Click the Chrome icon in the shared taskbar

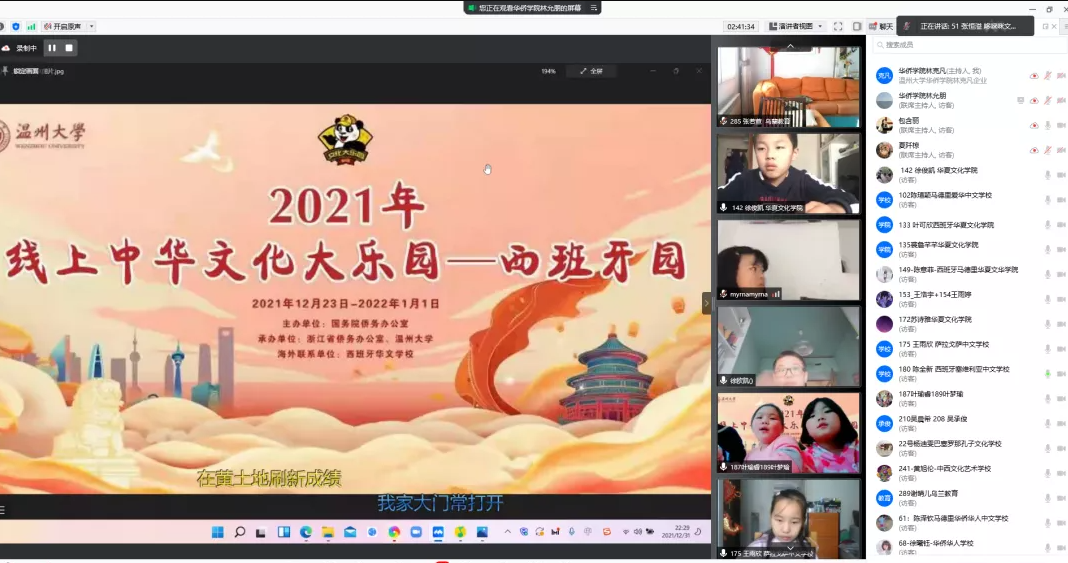(394, 532)
